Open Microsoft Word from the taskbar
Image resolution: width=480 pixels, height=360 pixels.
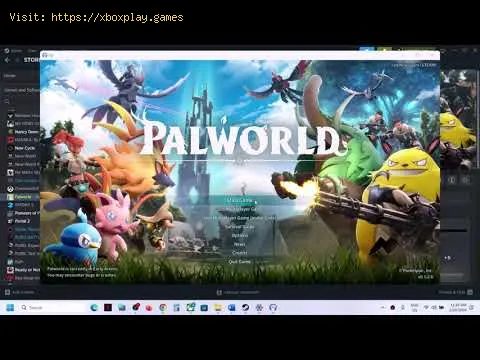[232, 307]
